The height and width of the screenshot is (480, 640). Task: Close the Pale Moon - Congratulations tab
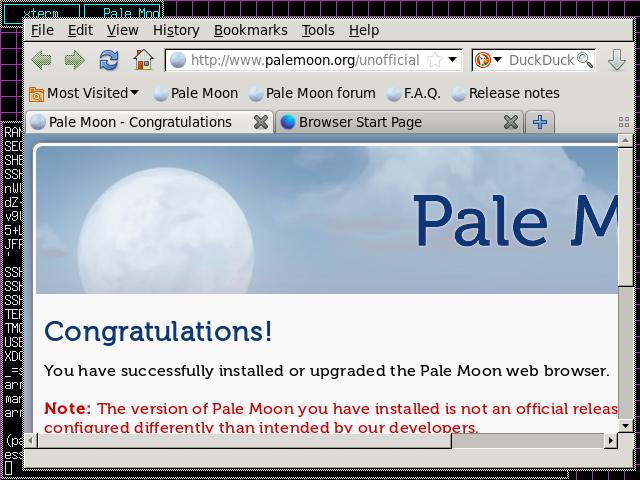tap(261, 122)
